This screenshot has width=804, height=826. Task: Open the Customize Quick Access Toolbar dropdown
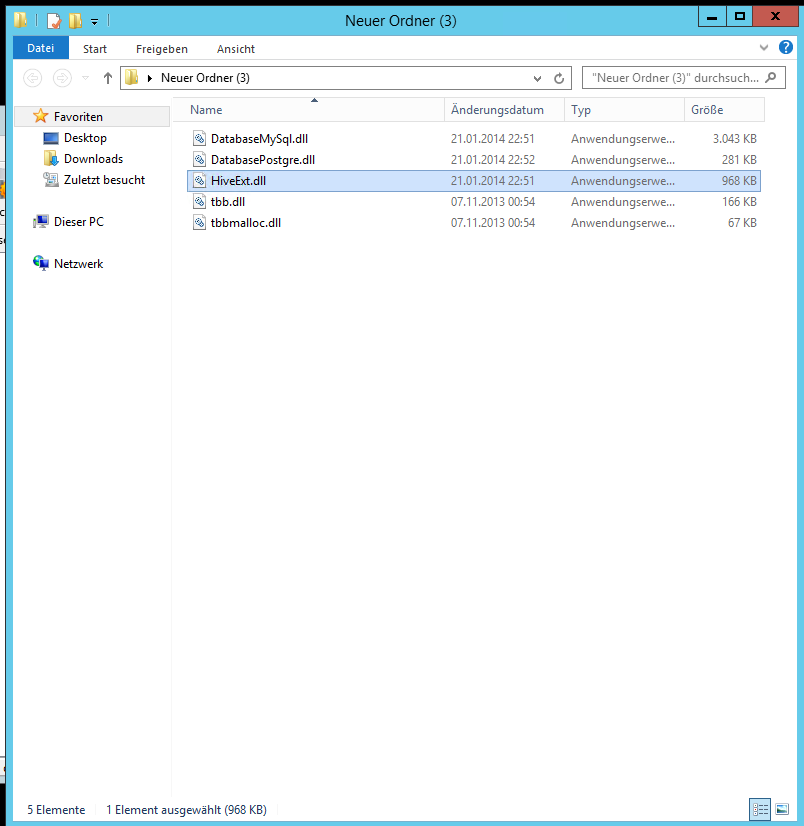[x=94, y=22]
